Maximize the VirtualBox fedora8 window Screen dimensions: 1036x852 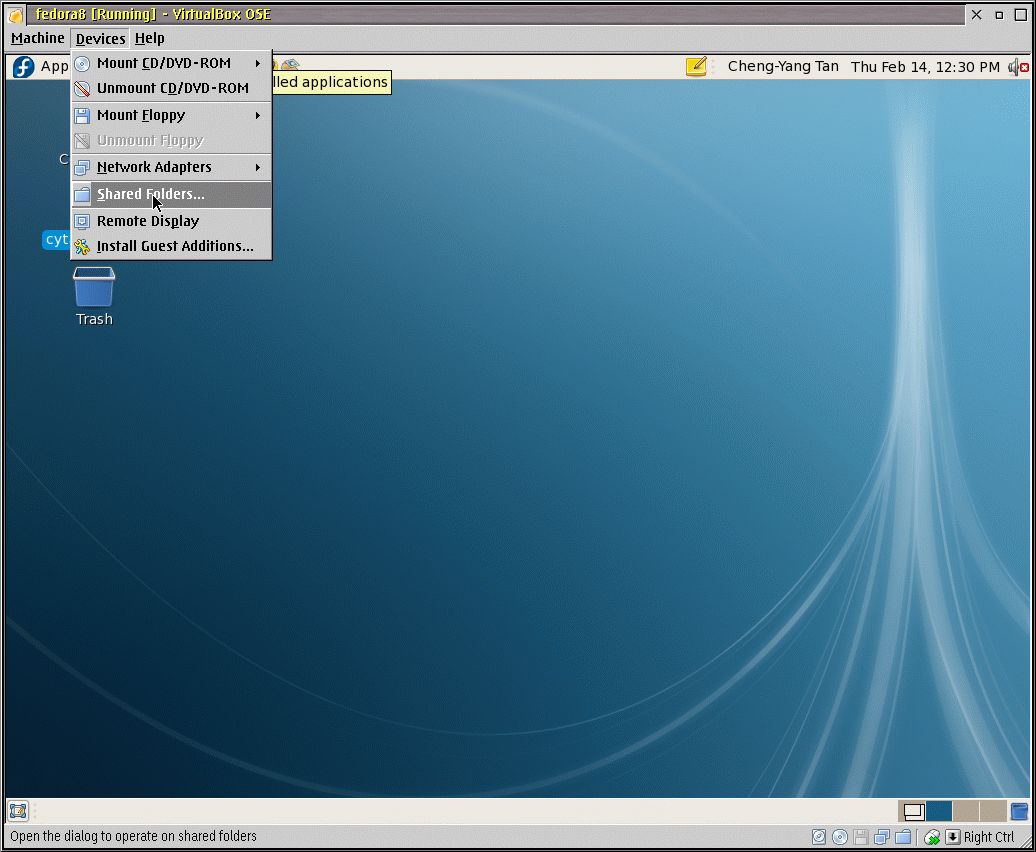point(1021,15)
